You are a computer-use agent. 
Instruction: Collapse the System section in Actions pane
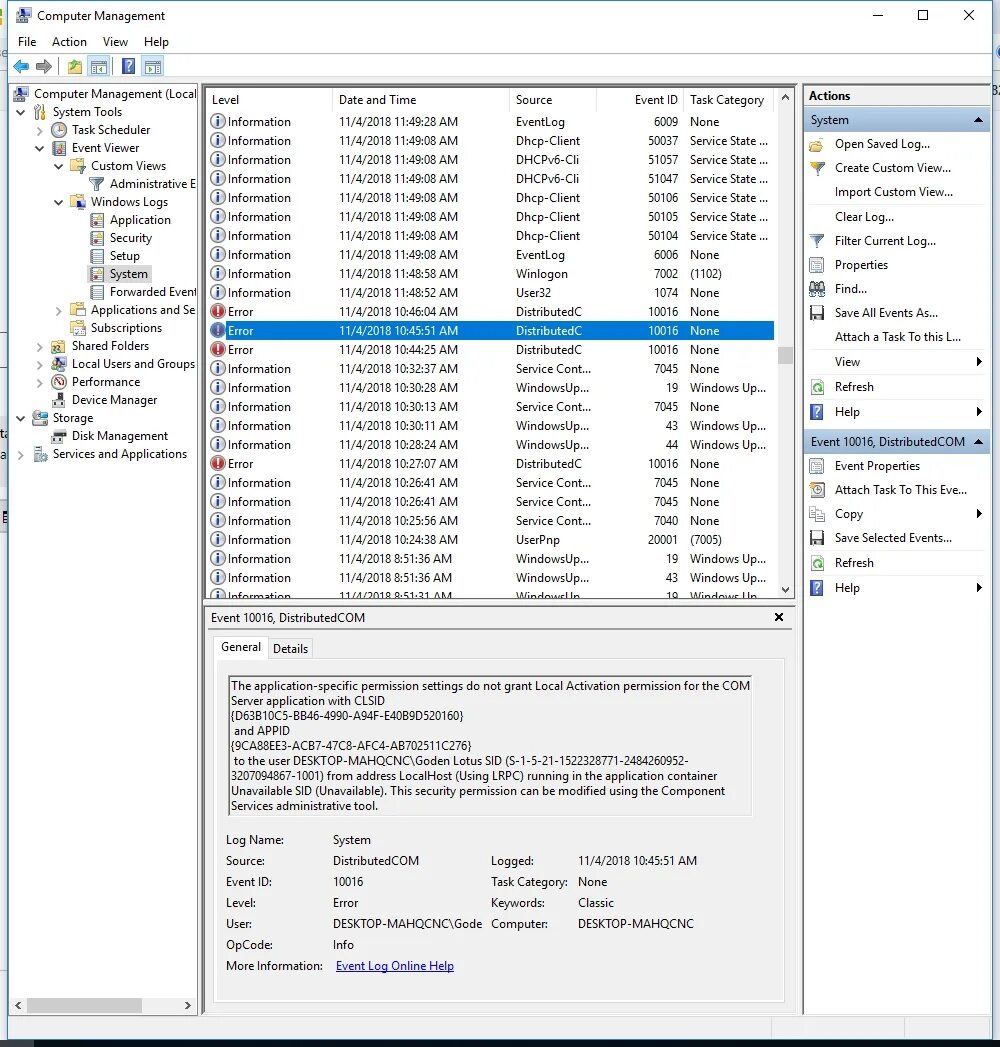tap(978, 120)
